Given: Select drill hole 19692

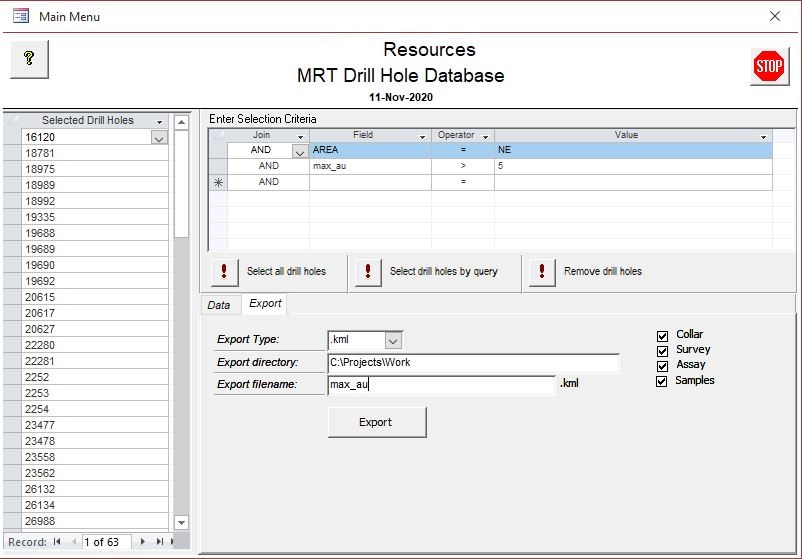Looking at the screenshot, I should coord(95,281).
